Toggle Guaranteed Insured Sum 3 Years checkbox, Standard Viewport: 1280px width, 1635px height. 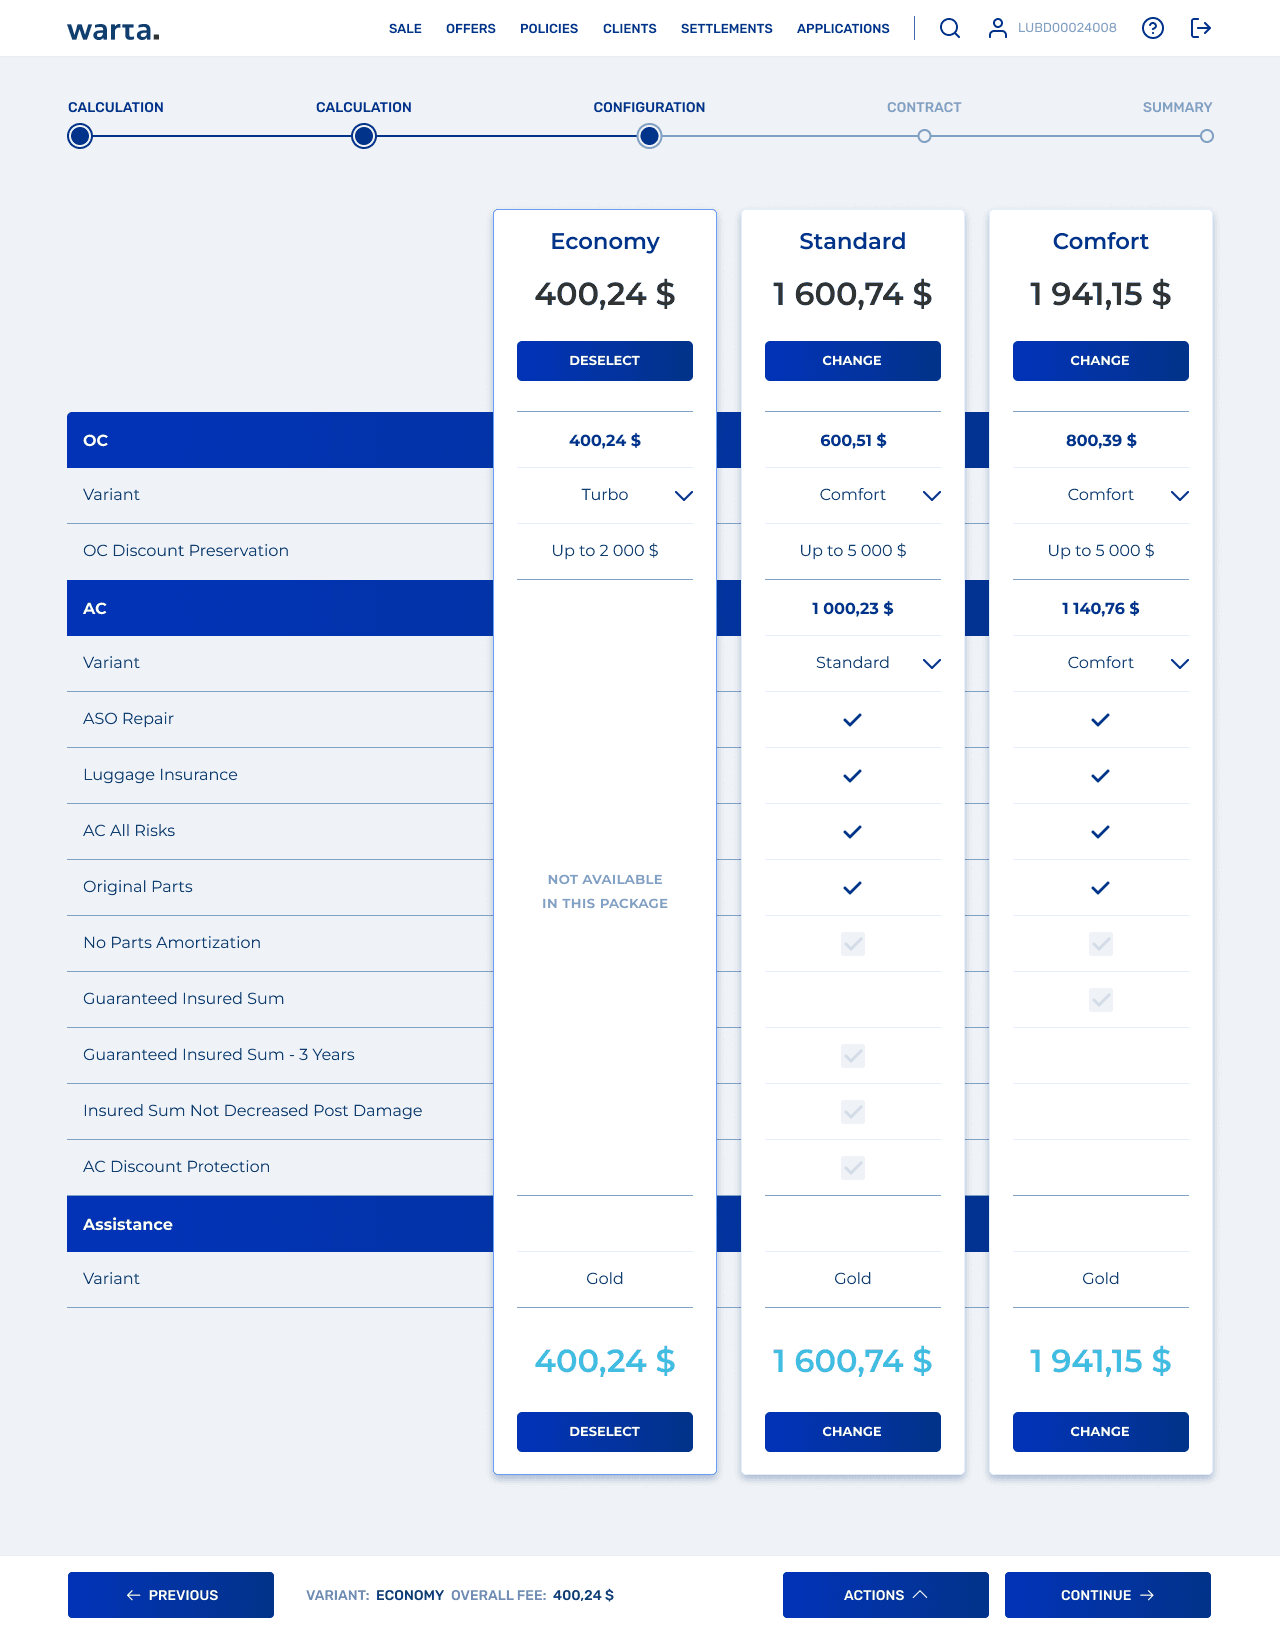853,1056
